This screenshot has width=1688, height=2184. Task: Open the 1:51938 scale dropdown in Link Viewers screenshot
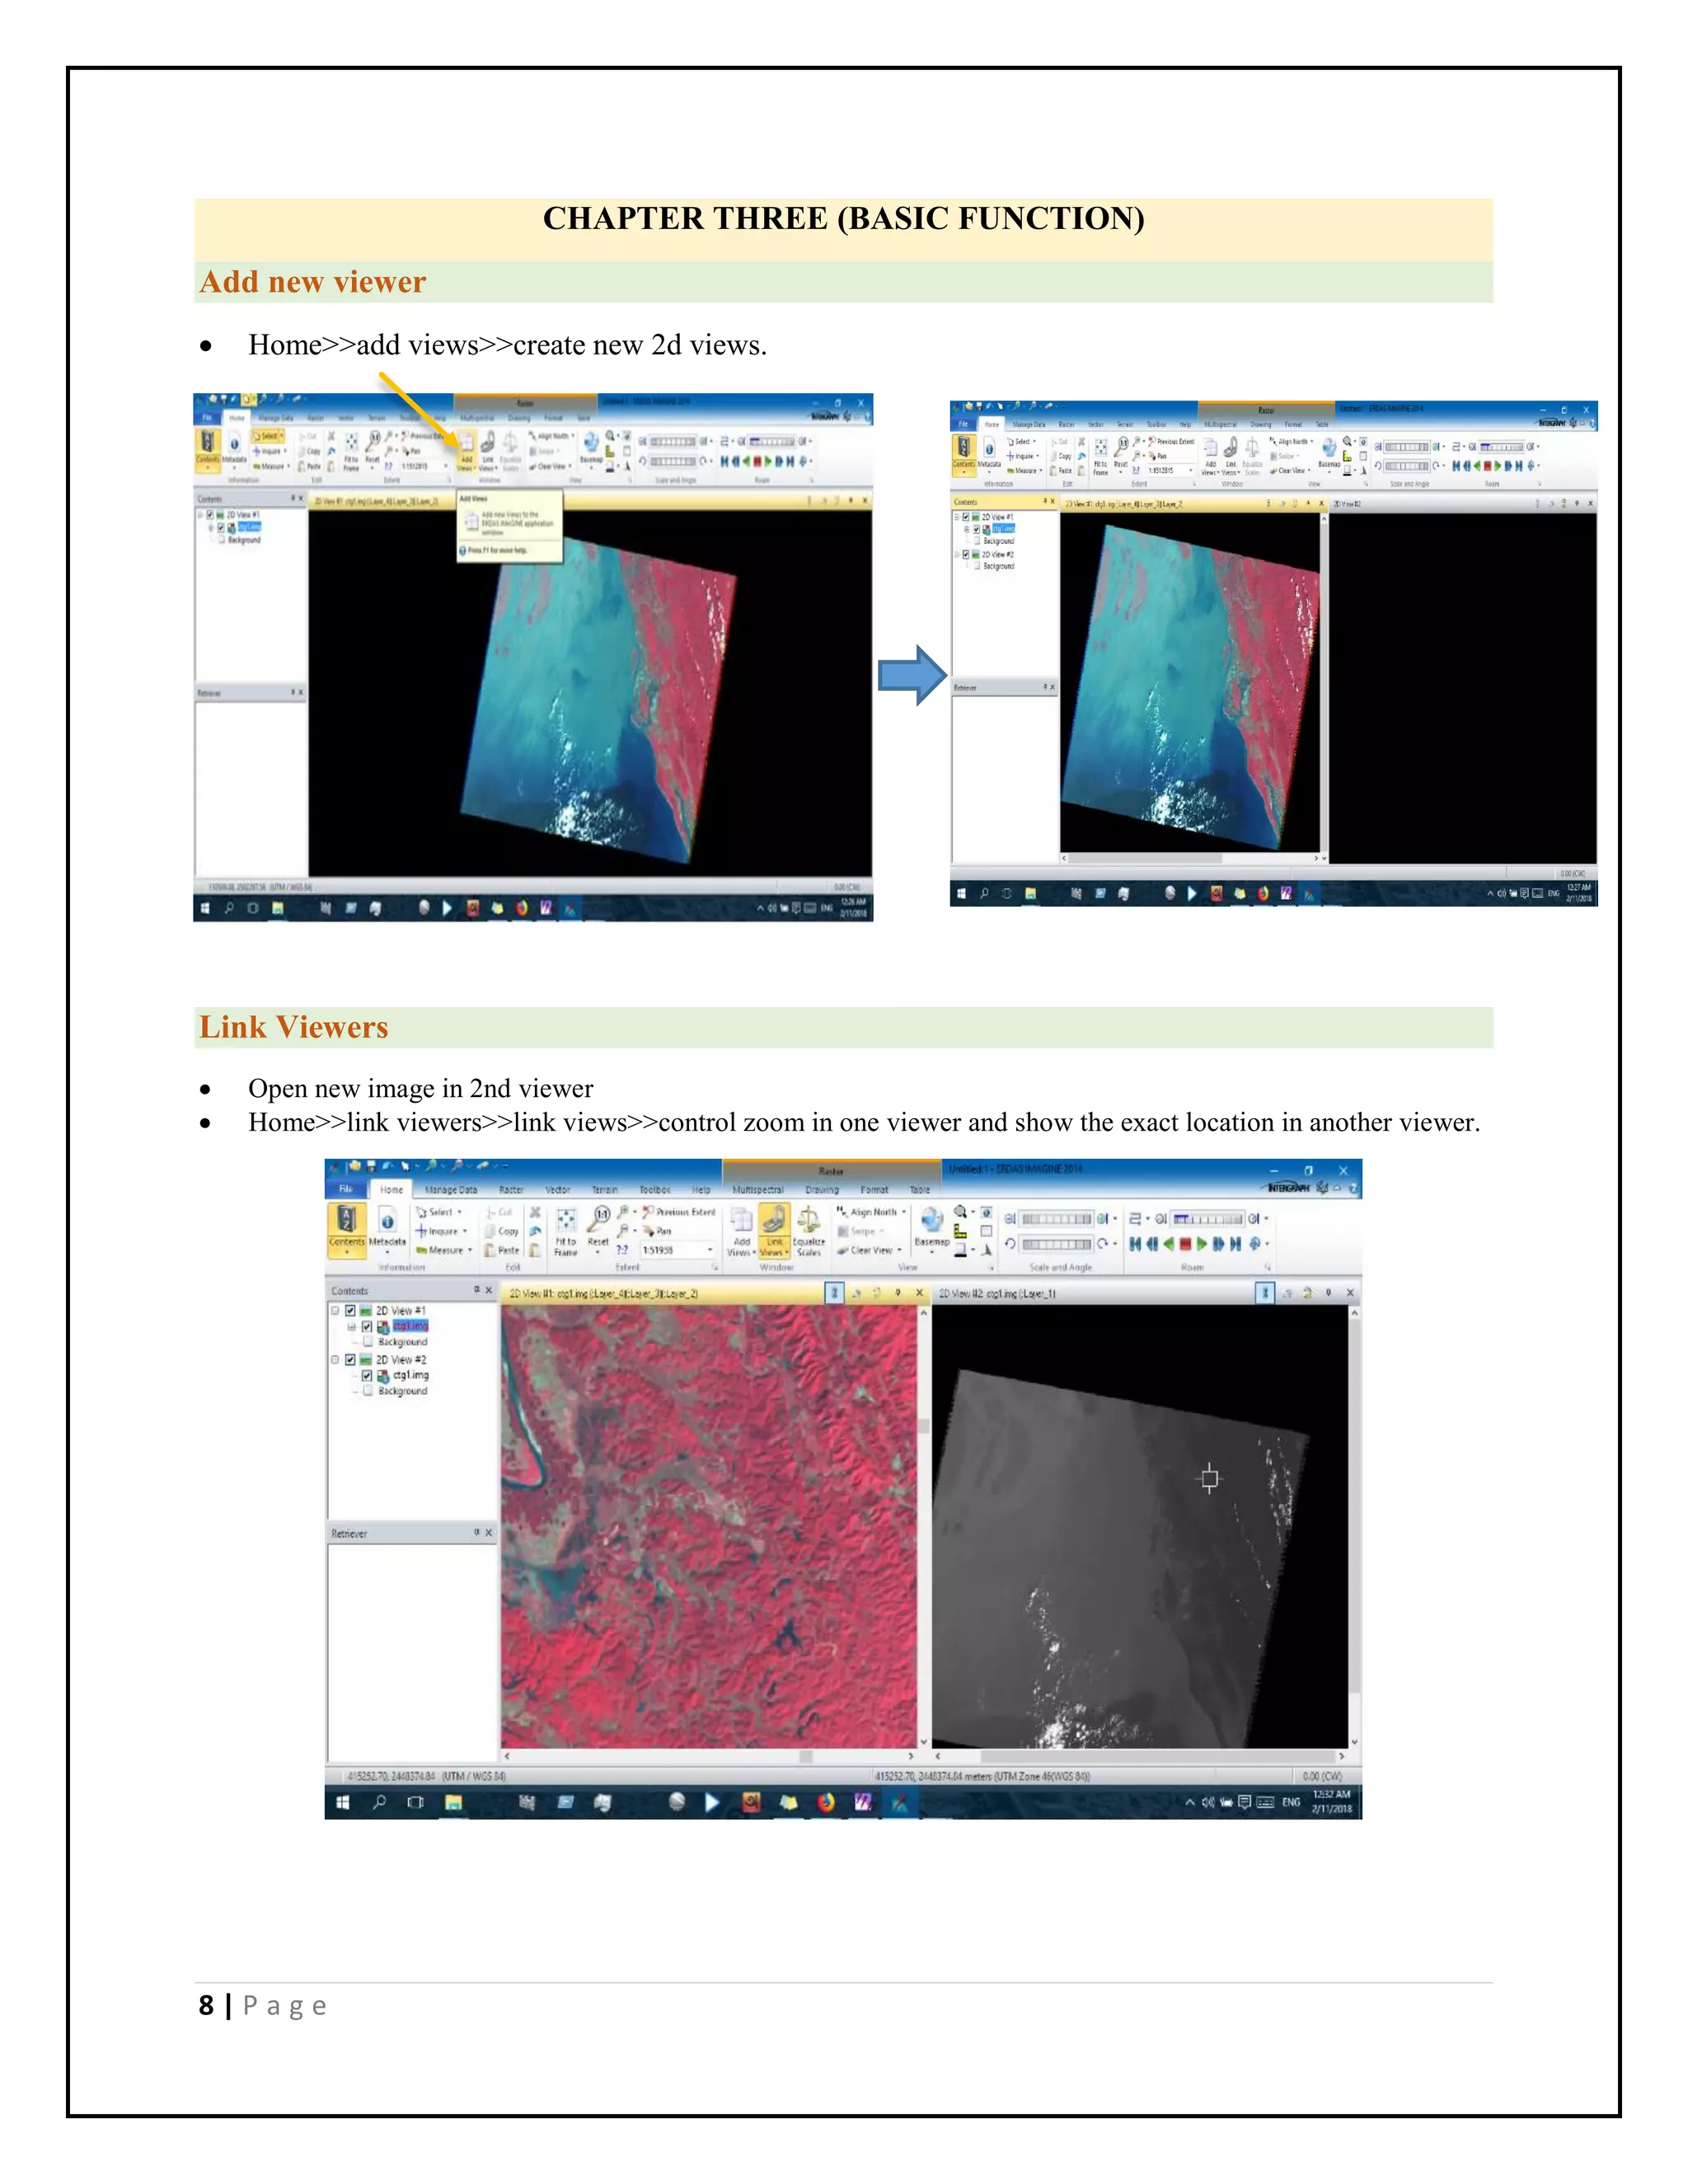[x=710, y=1250]
